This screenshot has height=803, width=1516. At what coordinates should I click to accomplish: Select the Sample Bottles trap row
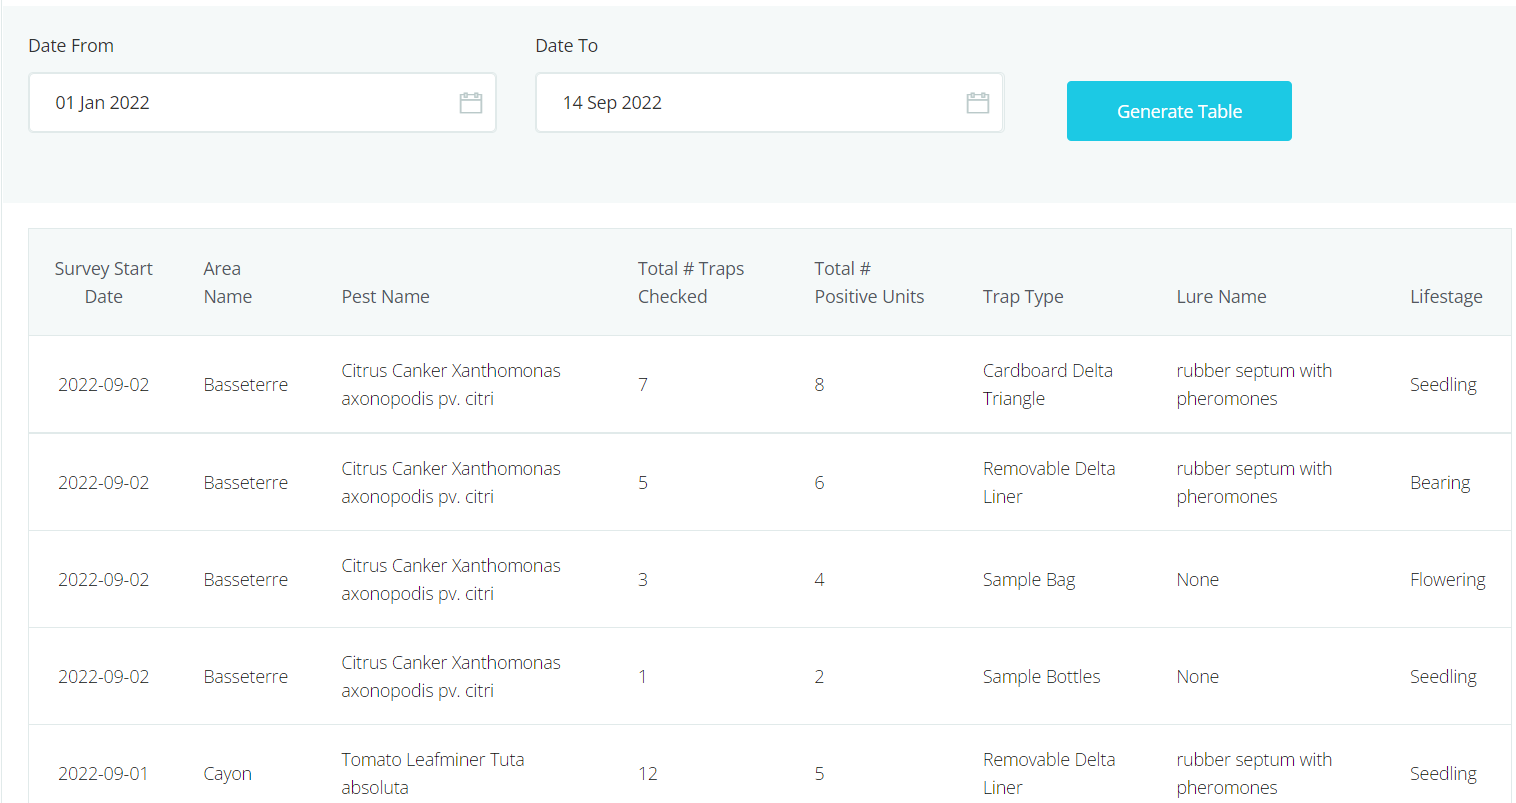1040,677
